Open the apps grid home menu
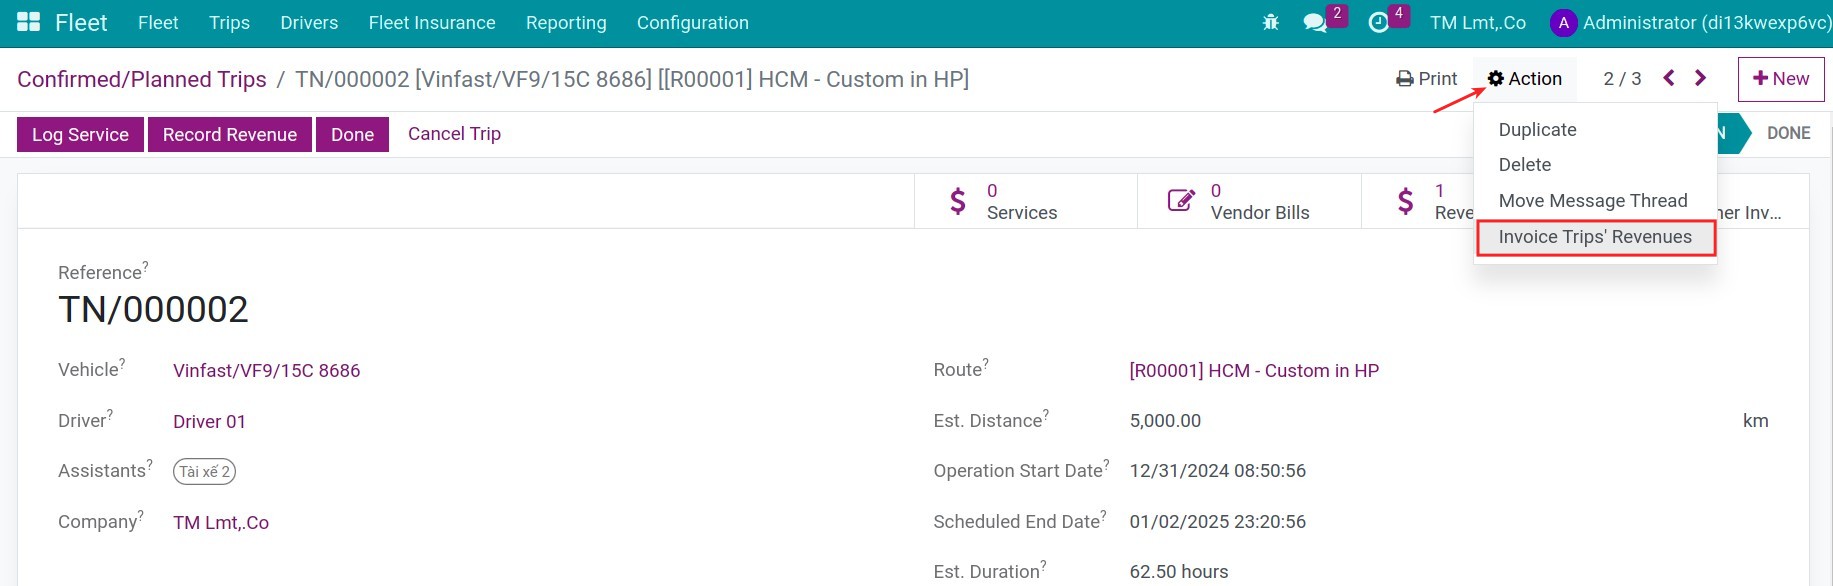1833x586 pixels. [28, 22]
